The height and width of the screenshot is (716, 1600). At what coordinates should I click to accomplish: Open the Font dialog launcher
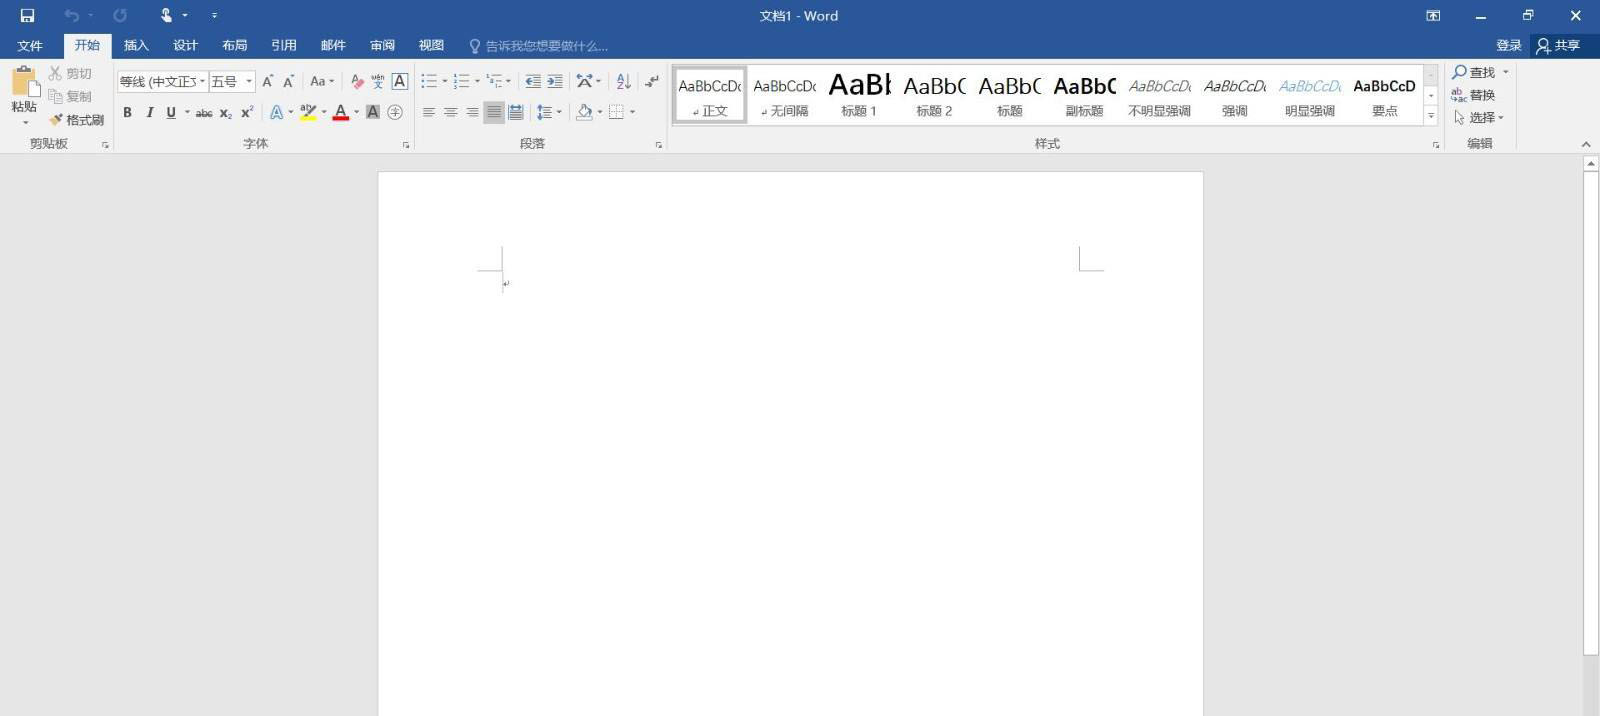(406, 145)
